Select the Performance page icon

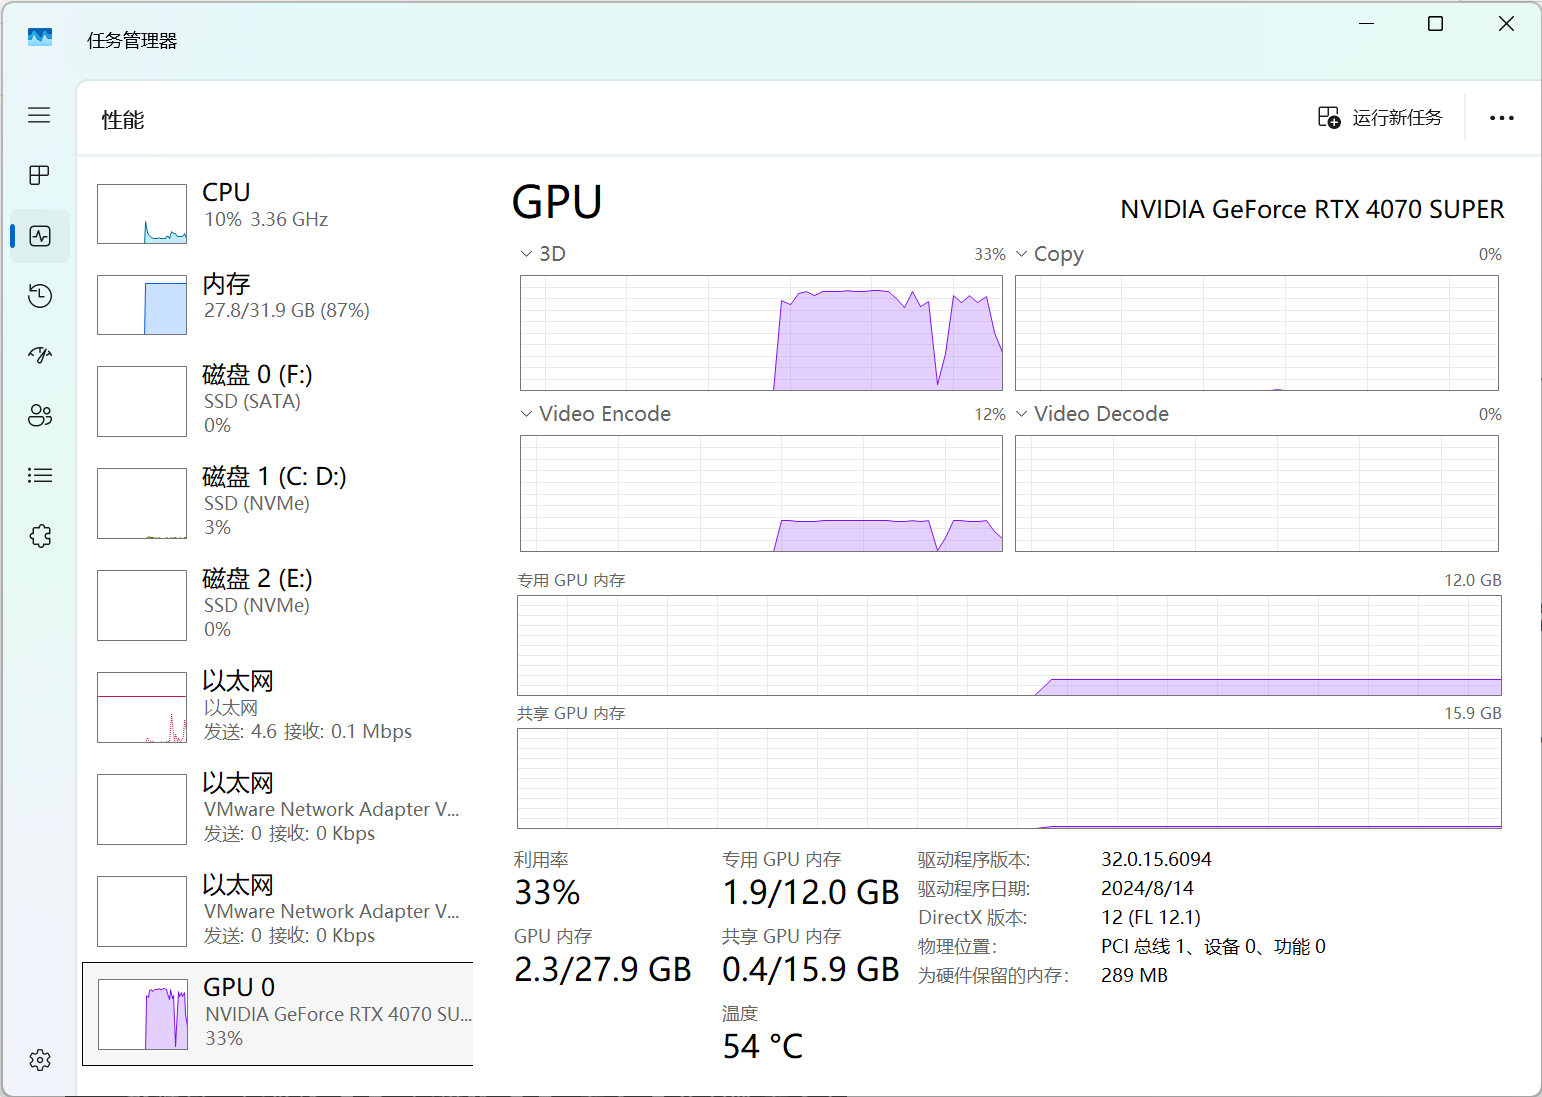[x=40, y=236]
